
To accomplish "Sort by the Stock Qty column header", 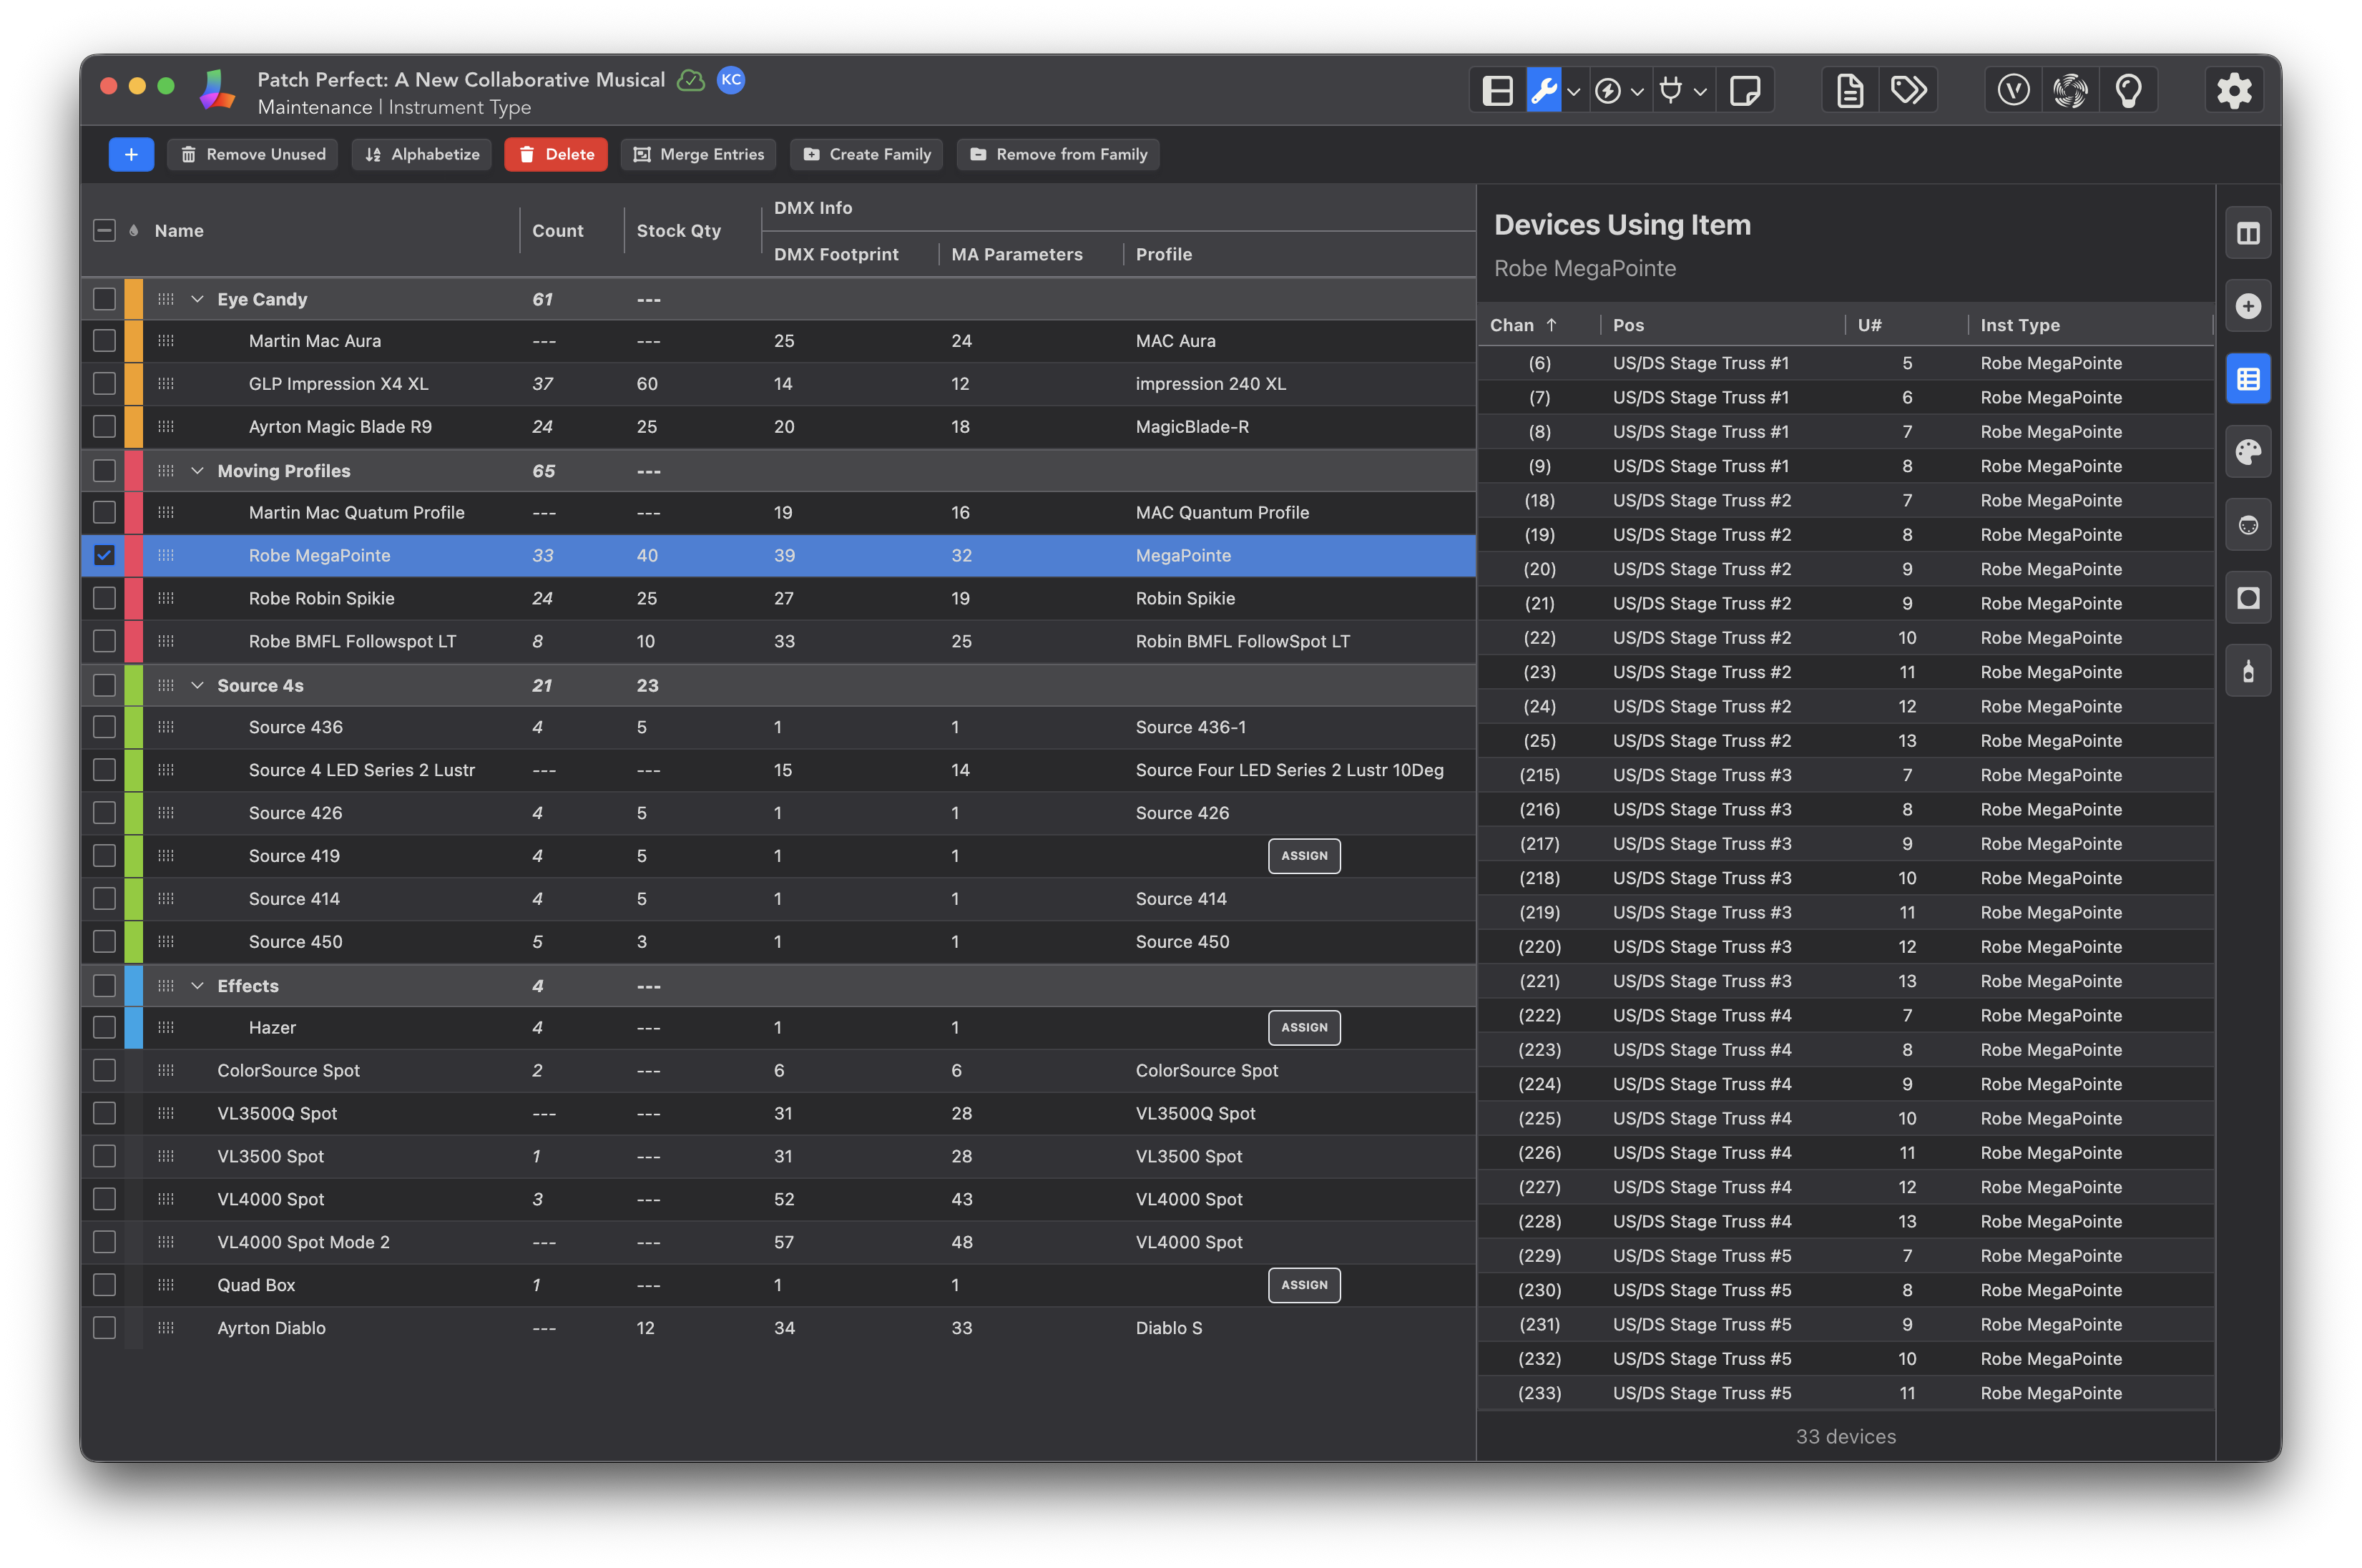I will [x=678, y=231].
